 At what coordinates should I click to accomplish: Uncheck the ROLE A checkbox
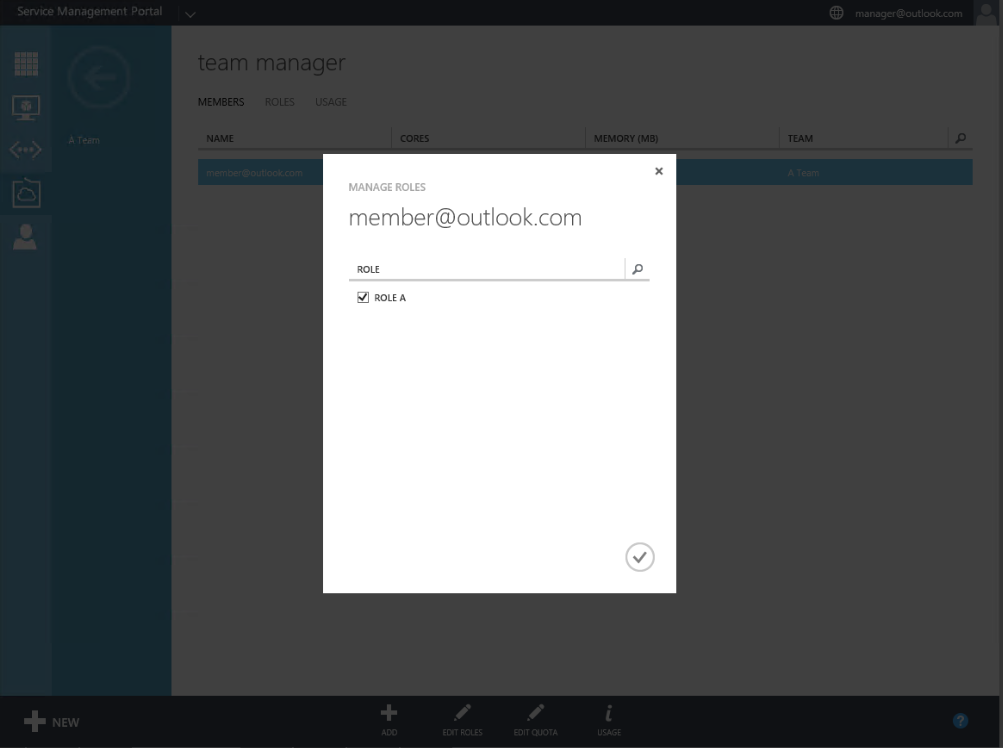(x=363, y=298)
